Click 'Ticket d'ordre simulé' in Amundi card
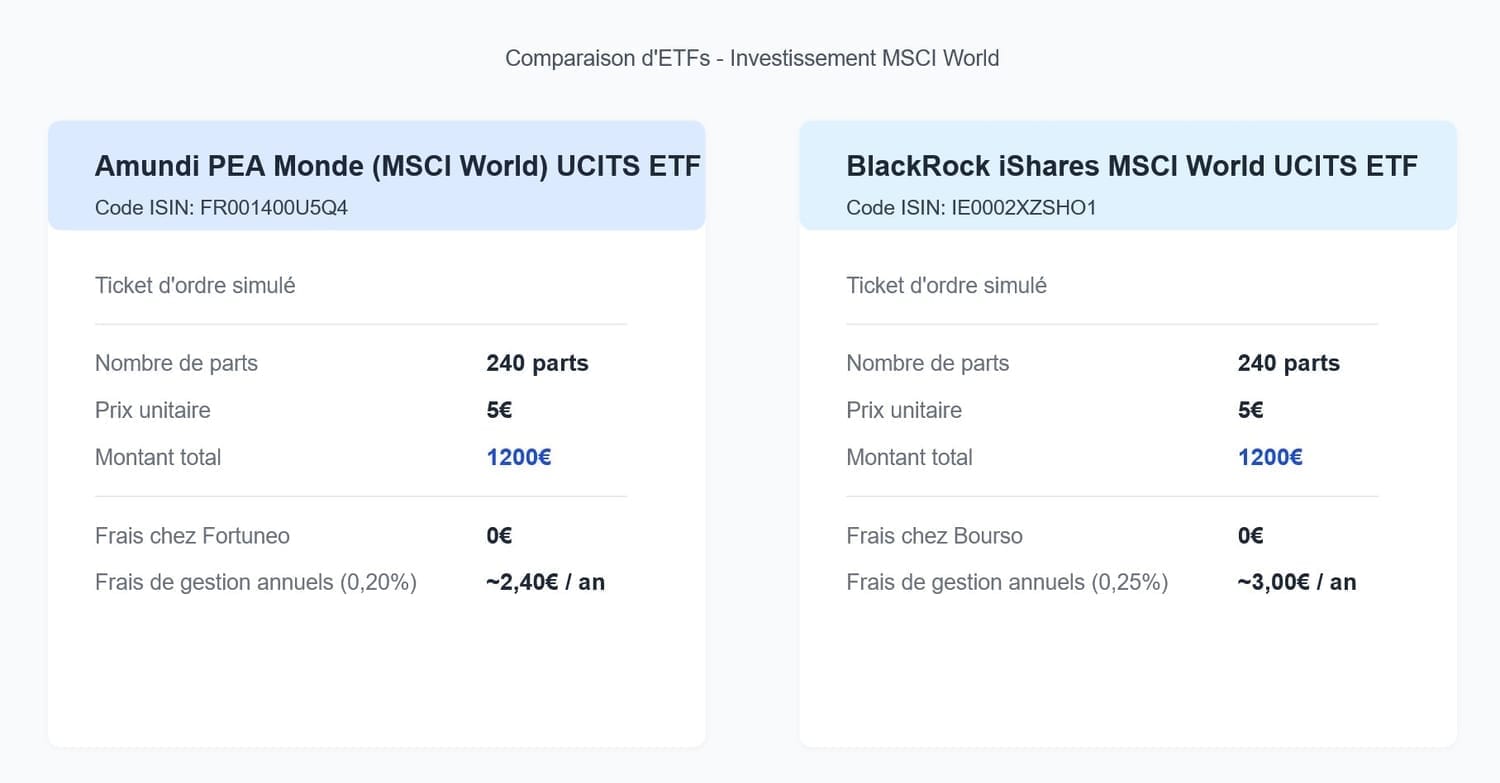The height and width of the screenshot is (783, 1500). click(195, 285)
